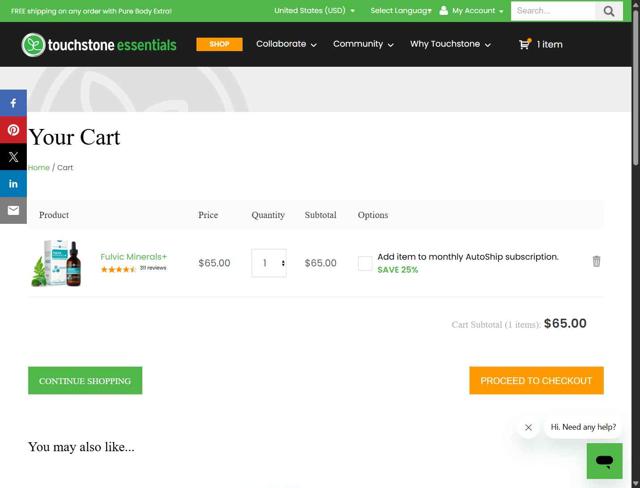Viewport: 640px width, 488px height.
Task: Click the Proceed to Checkout button
Action: tap(536, 381)
